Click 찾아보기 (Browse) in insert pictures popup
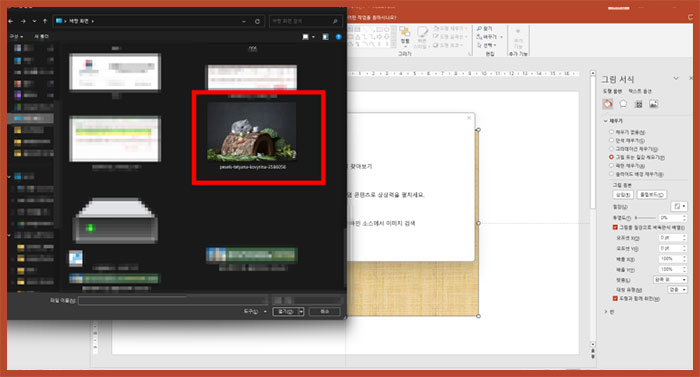 point(361,166)
